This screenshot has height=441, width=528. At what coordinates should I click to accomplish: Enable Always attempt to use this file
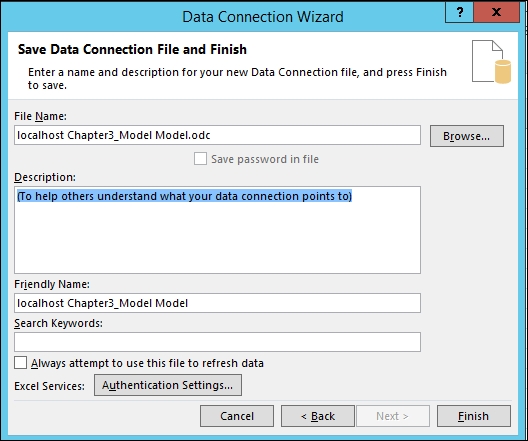pyautogui.click(x=21, y=363)
